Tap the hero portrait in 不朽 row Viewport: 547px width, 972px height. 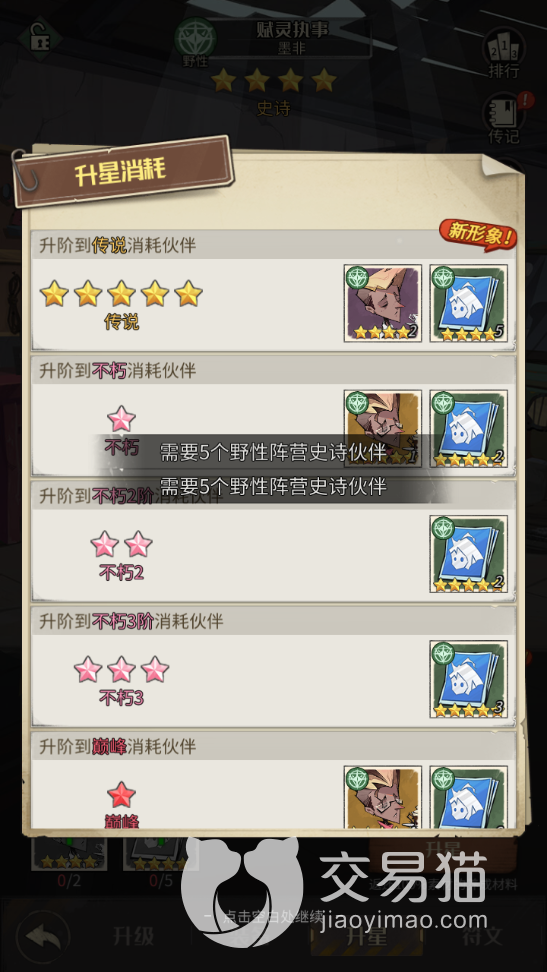383,428
